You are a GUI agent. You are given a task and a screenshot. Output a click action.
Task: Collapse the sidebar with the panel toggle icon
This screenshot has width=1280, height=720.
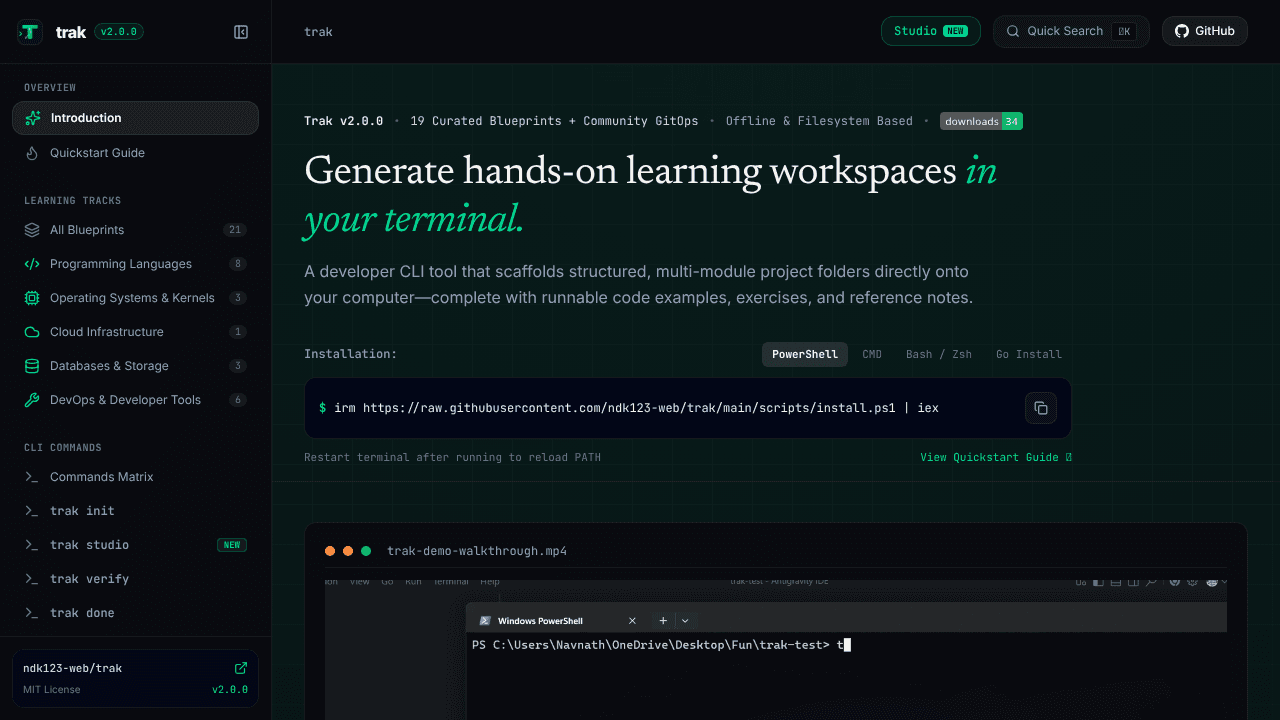pyautogui.click(x=241, y=32)
